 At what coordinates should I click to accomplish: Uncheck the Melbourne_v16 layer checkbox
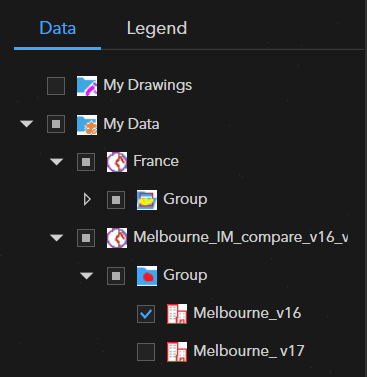[x=146, y=314]
